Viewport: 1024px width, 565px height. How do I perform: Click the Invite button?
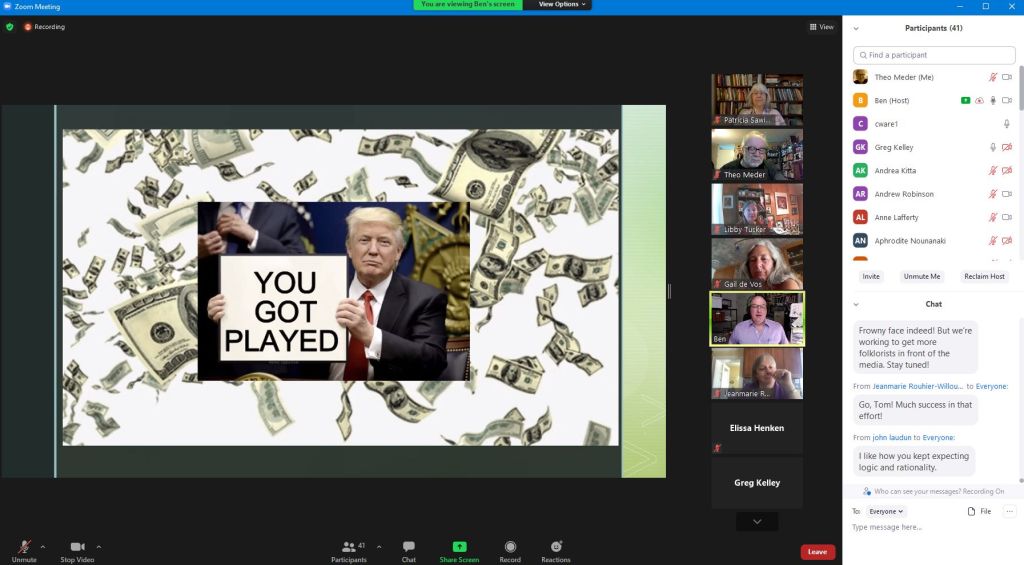871,276
